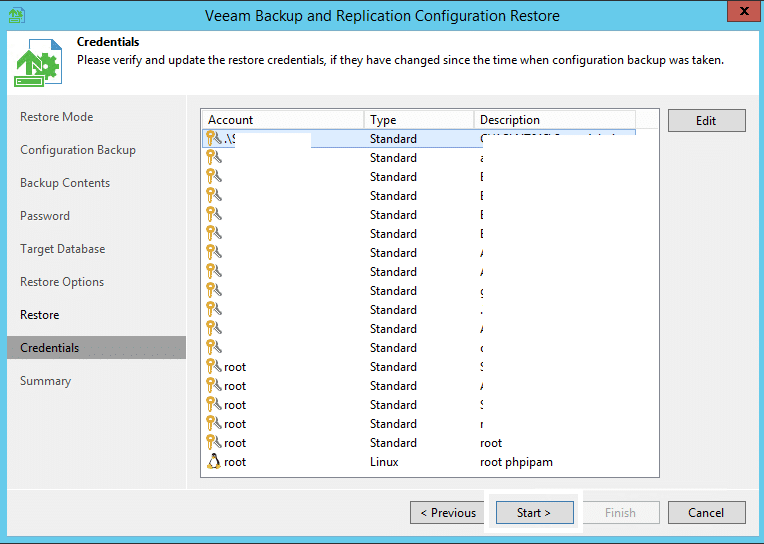The image size is (764, 544).
Task: Click the Veeam app icon in title bar
Action: 17,15
